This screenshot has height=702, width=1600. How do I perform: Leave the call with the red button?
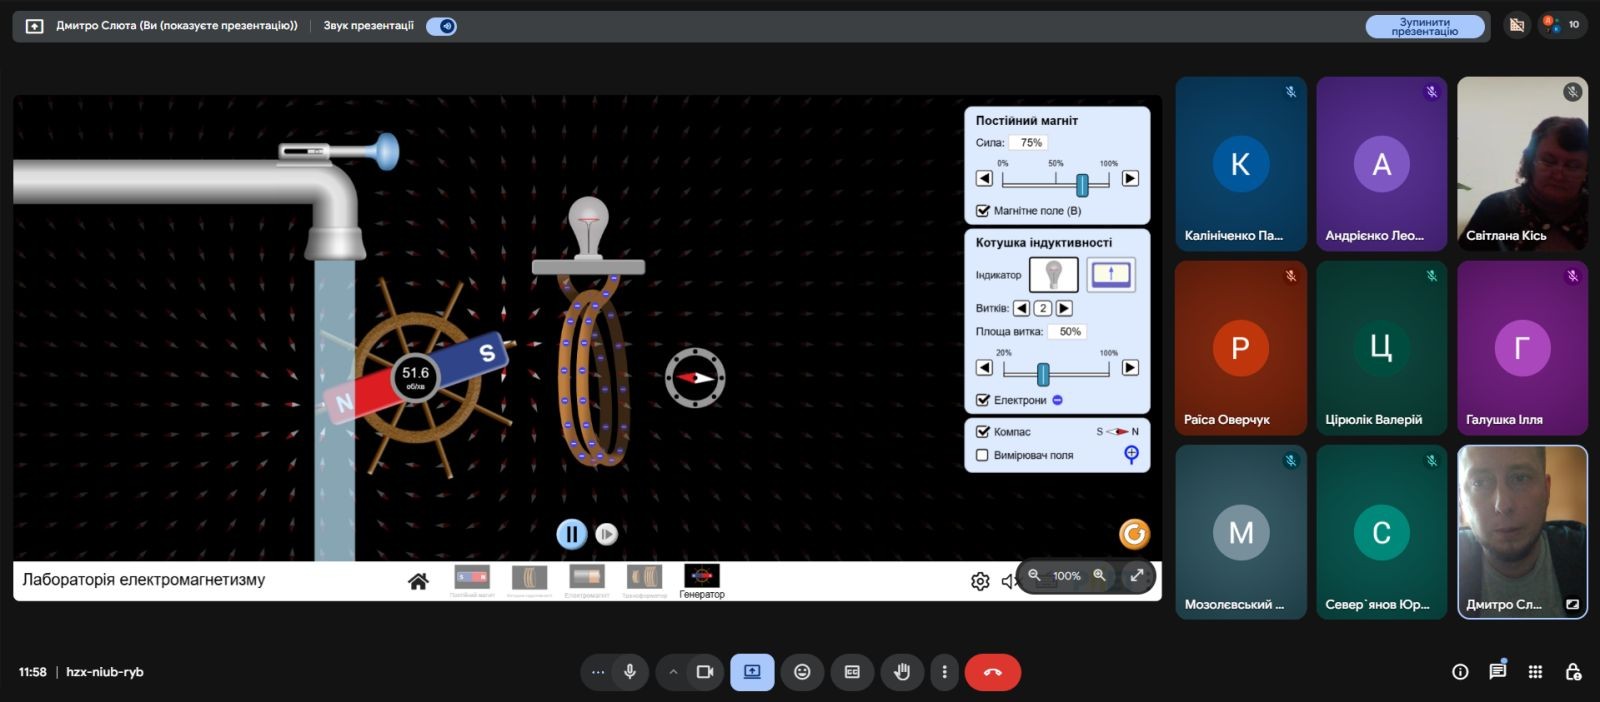[x=992, y=672]
